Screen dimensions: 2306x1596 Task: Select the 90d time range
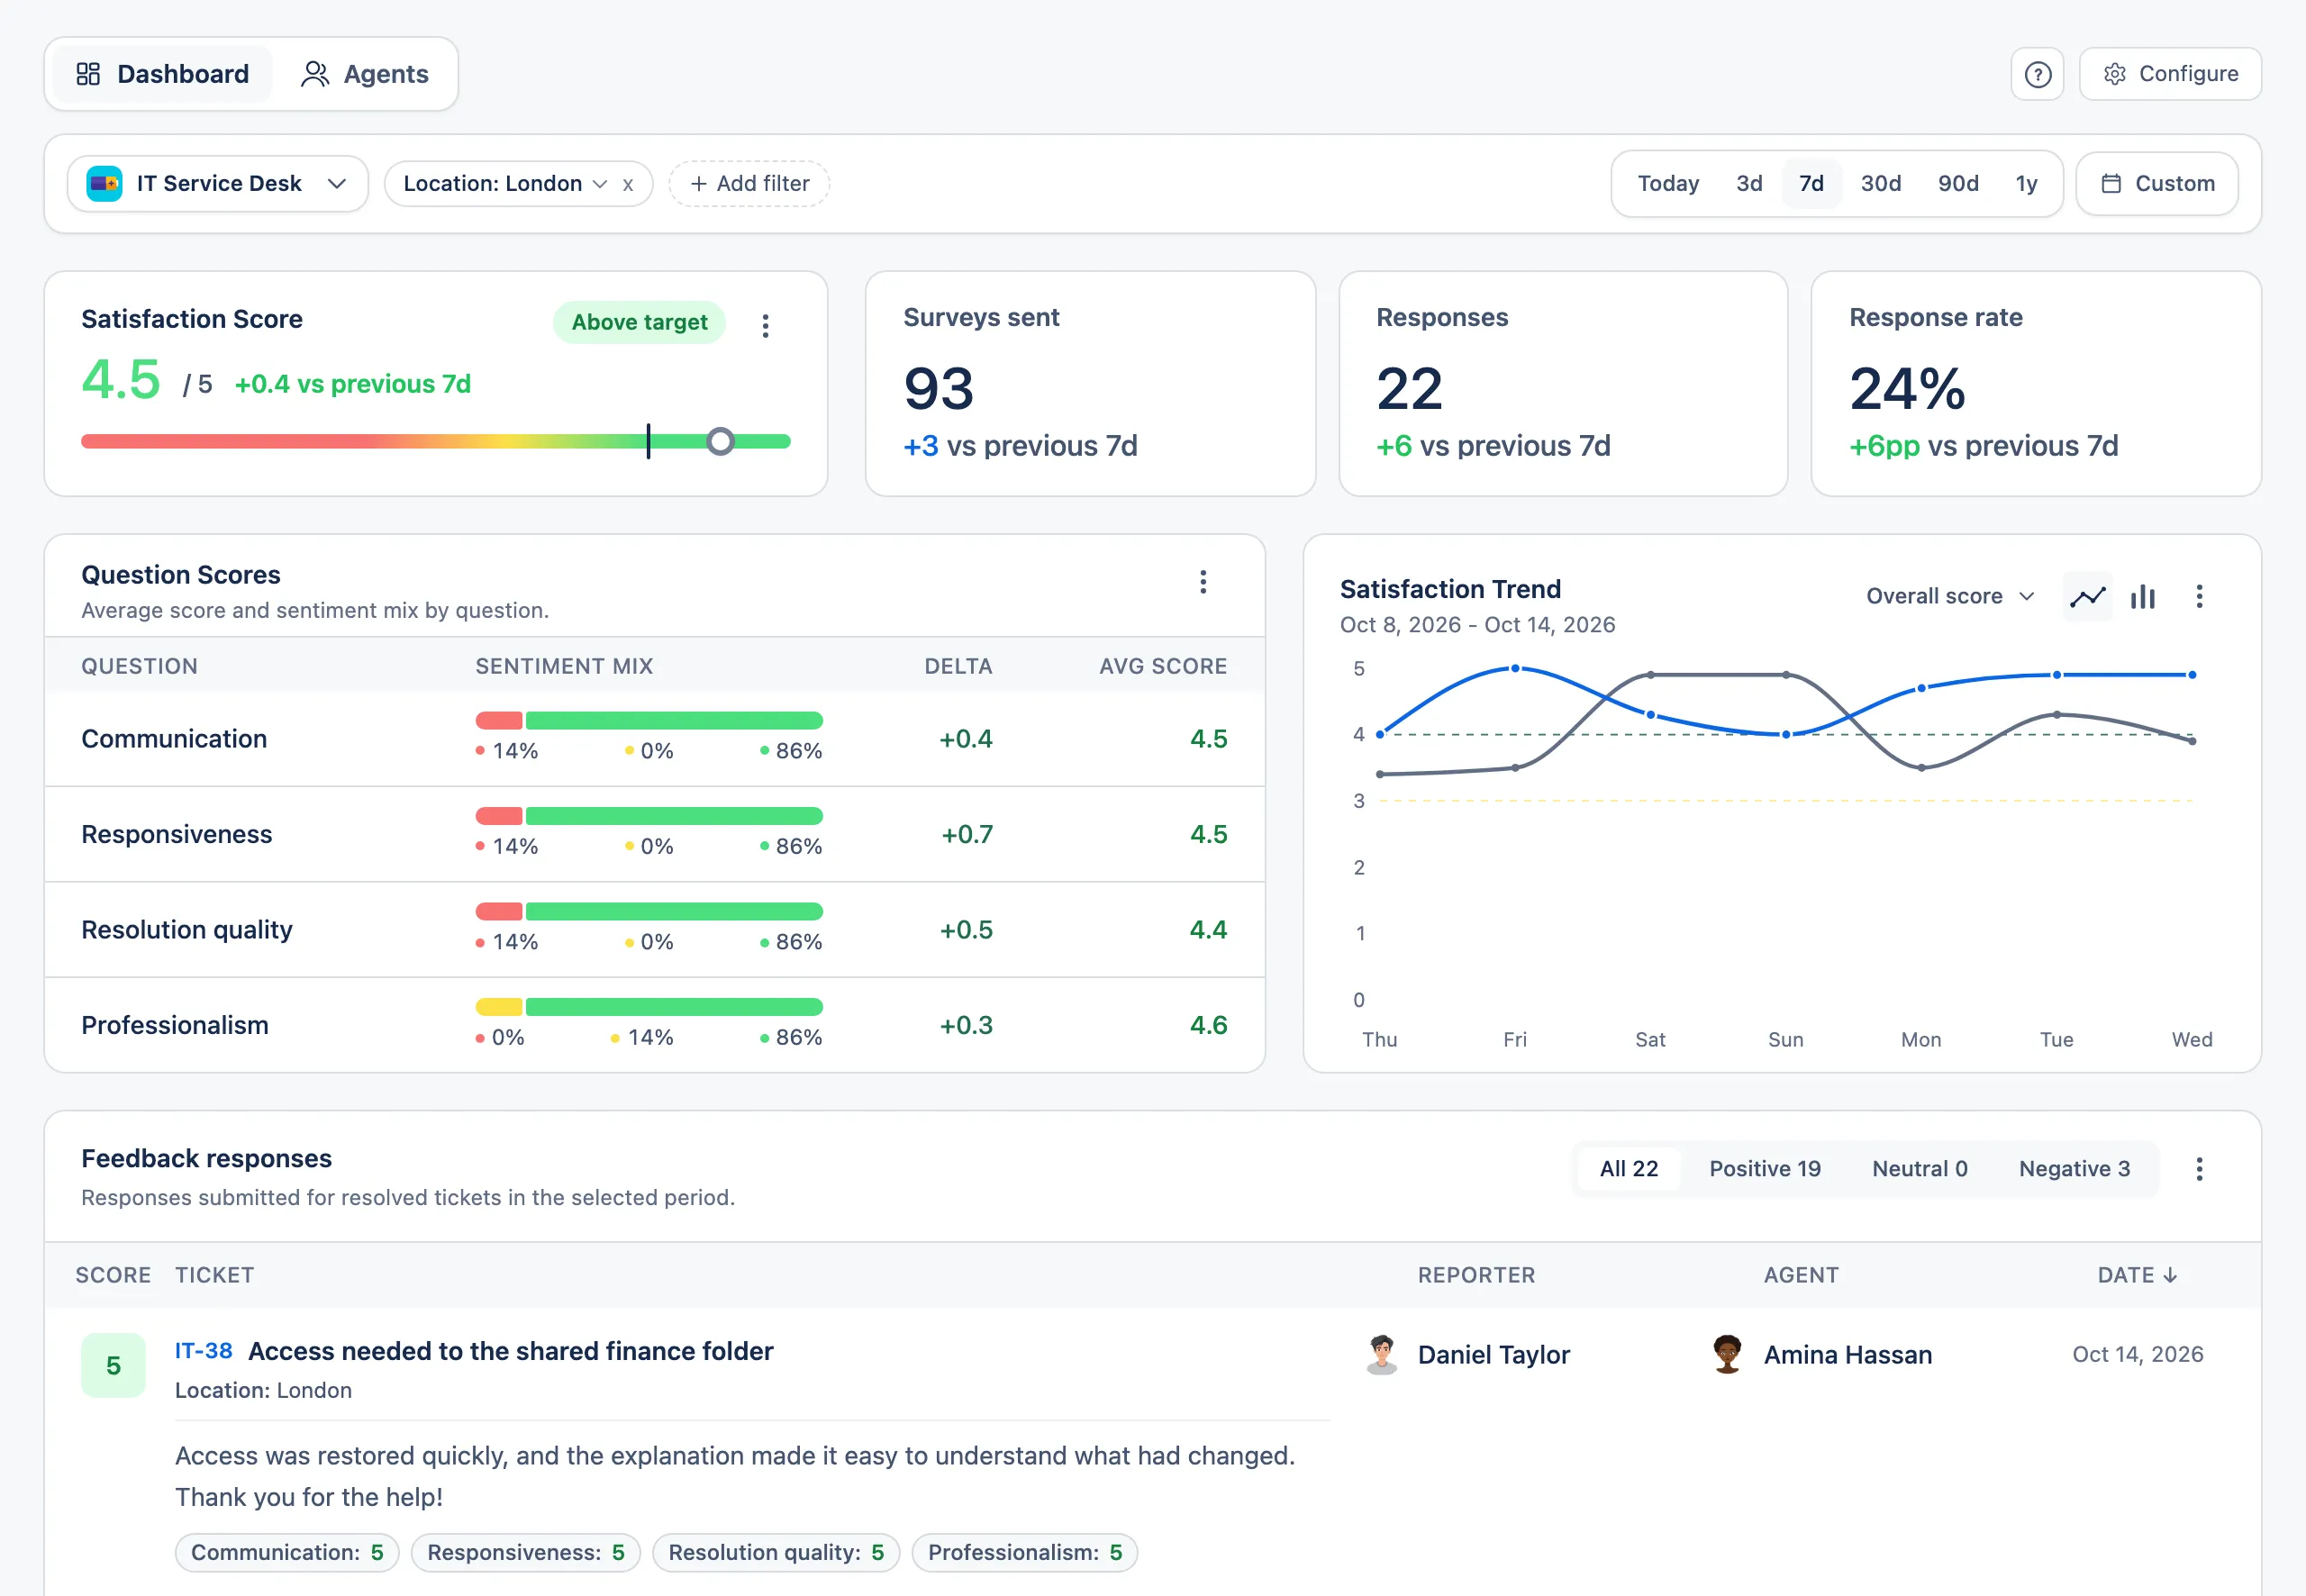pos(1958,184)
